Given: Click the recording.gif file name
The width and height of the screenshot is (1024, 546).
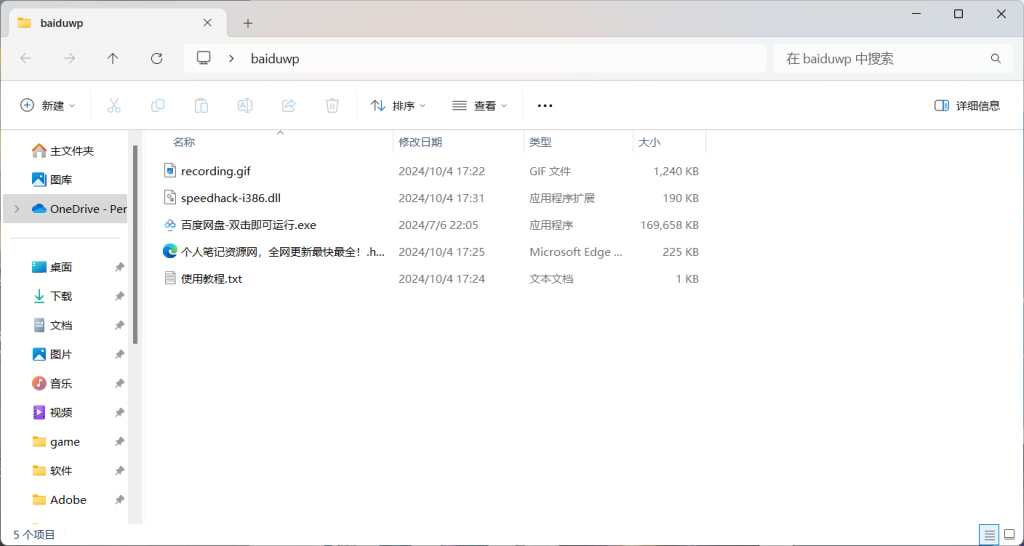Looking at the screenshot, I should click(216, 171).
